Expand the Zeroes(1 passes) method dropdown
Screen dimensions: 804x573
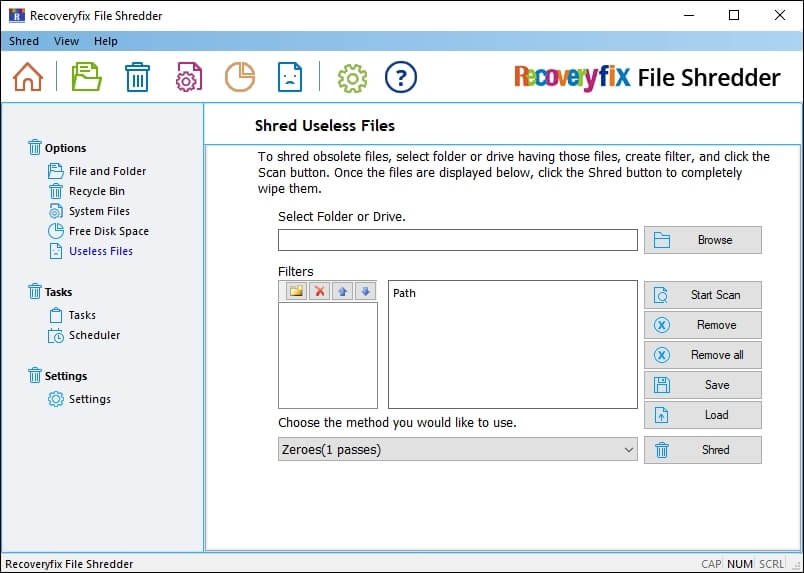457,449
